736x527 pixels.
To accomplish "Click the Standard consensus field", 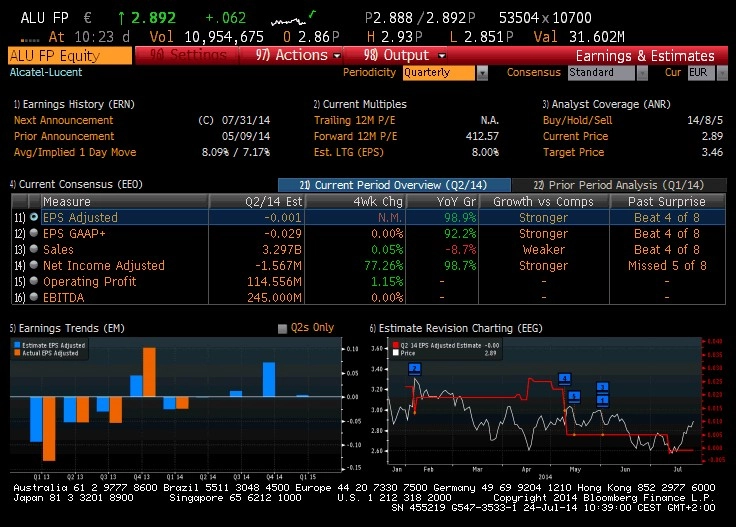I will (601, 73).
